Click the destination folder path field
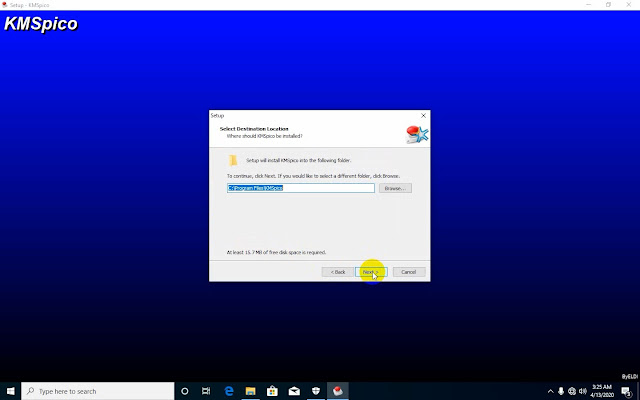This screenshot has height=400, width=640. click(300, 188)
